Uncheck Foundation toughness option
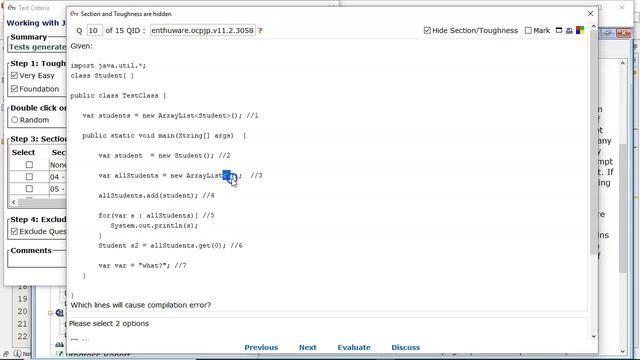This screenshot has height=360, width=640. [15, 89]
